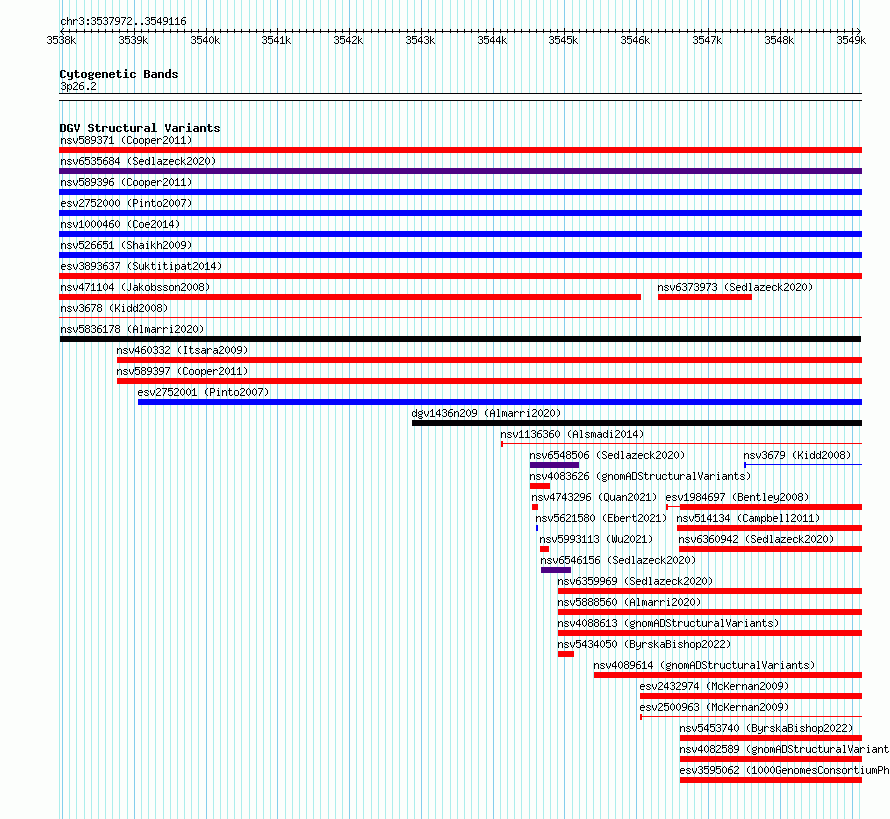Screen dimensions: 890x819
Task: Click esv2752000 (Pinto2007) label
Action: coord(126,203)
